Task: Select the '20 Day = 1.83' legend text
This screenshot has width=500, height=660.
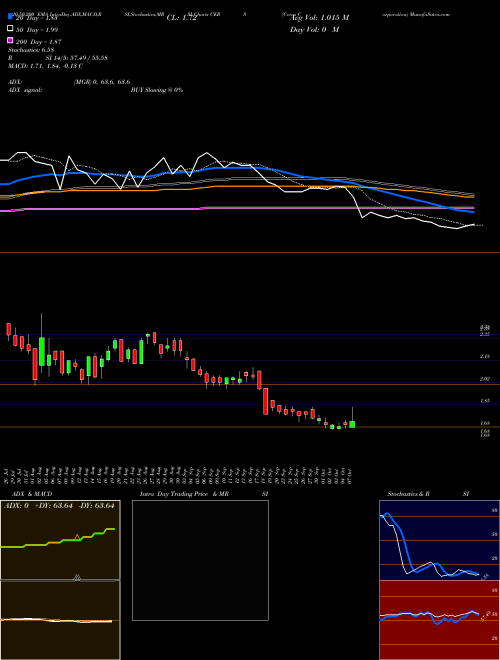Action: [36, 18]
